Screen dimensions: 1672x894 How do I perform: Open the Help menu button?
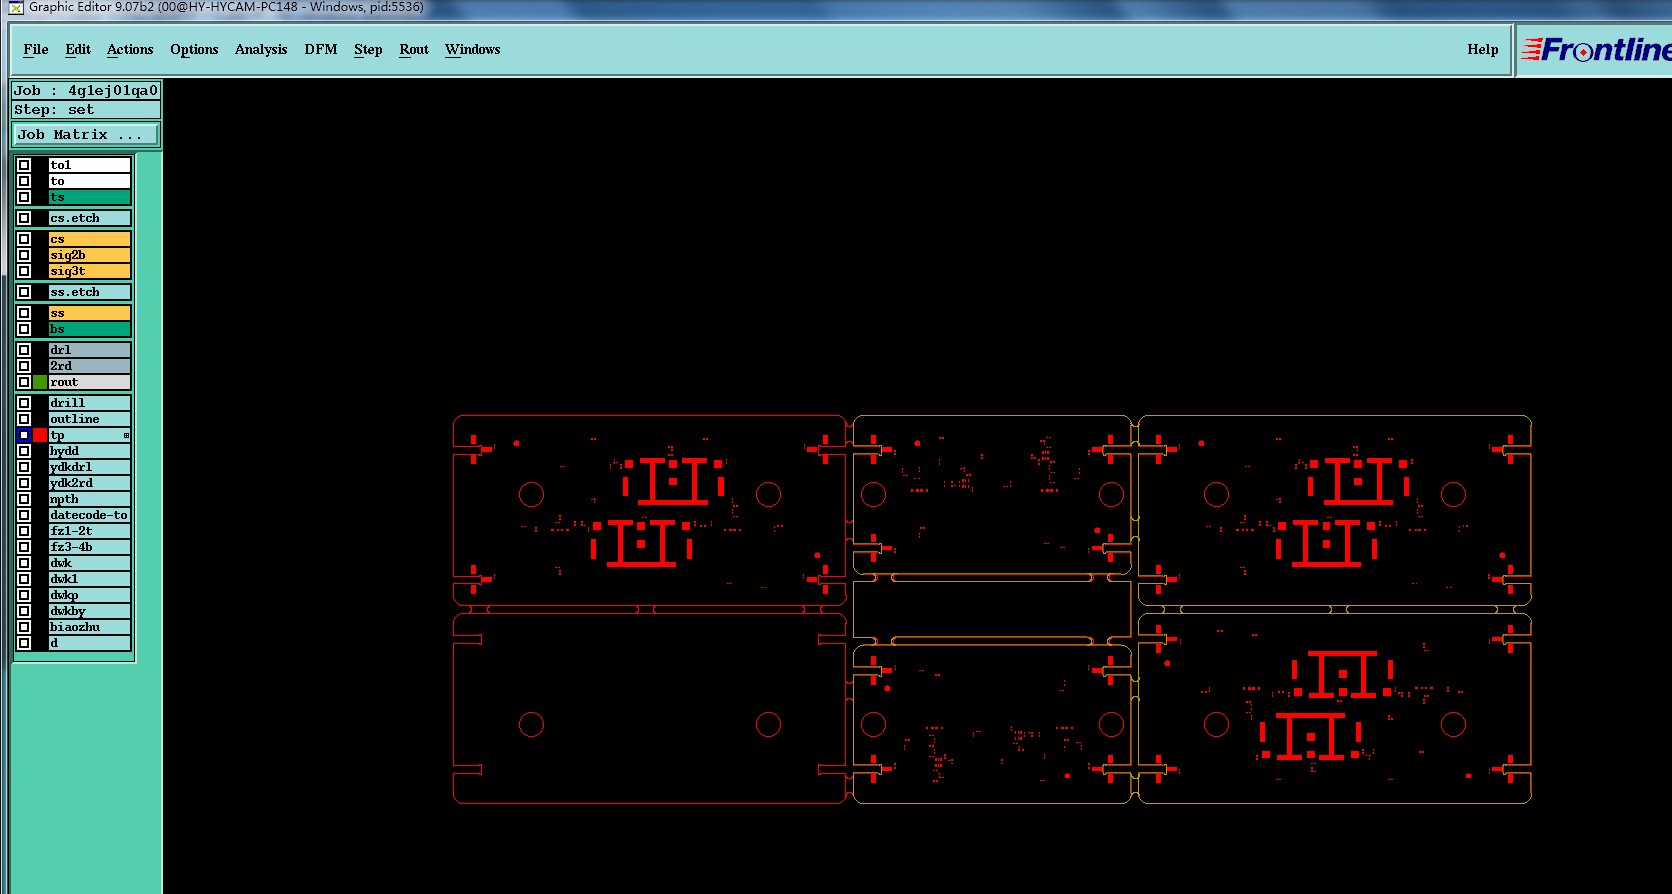(x=1483, y=49)
